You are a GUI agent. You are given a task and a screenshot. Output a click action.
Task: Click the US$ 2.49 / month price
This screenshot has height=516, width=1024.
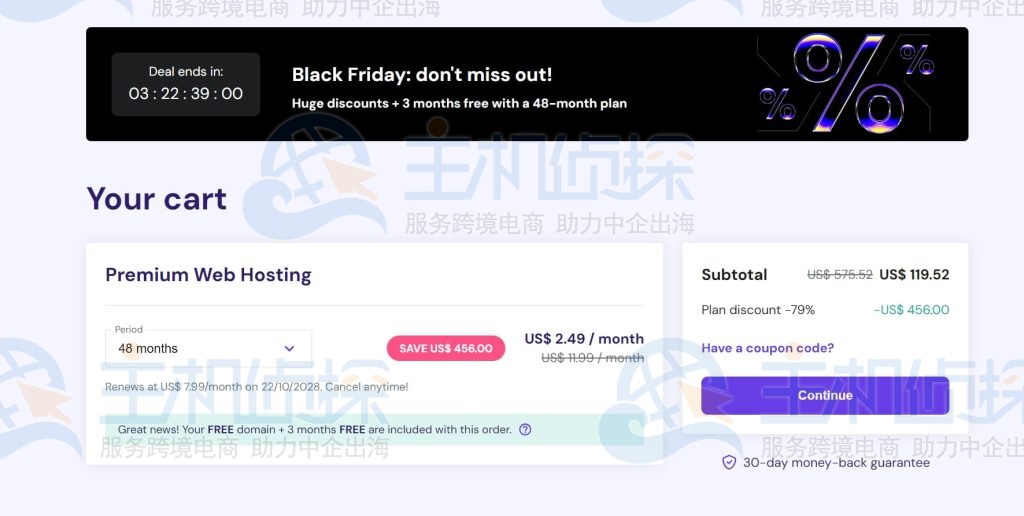[584, 339]
